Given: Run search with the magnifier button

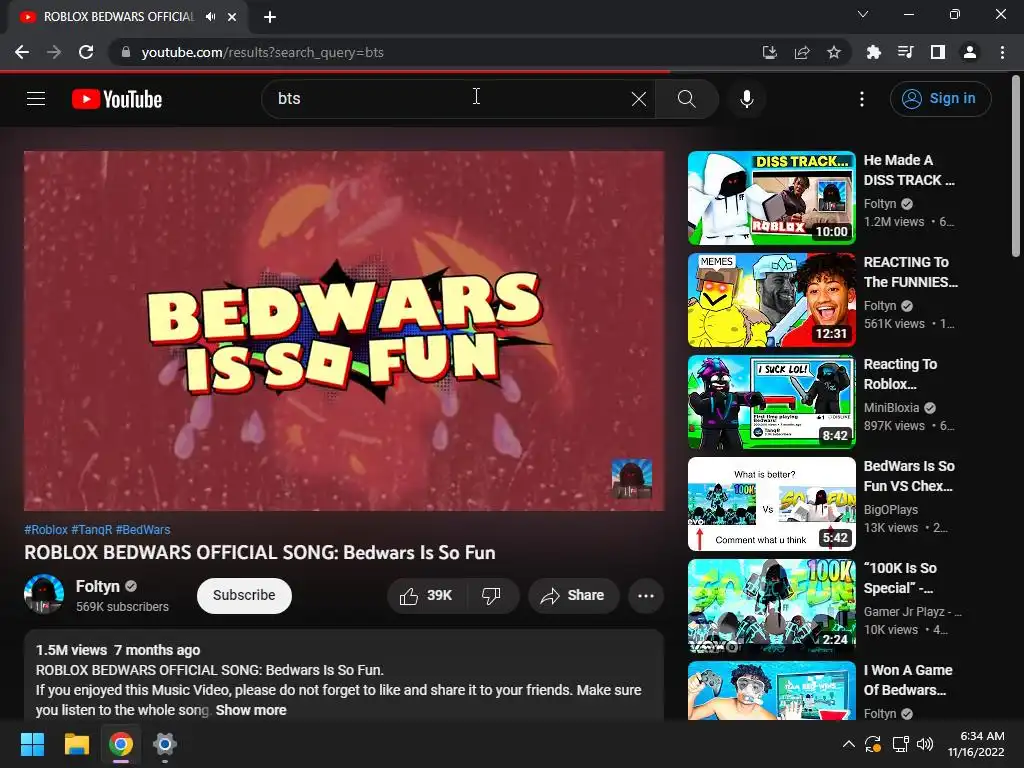Looking at the screenshot, I should pos(686,99).
